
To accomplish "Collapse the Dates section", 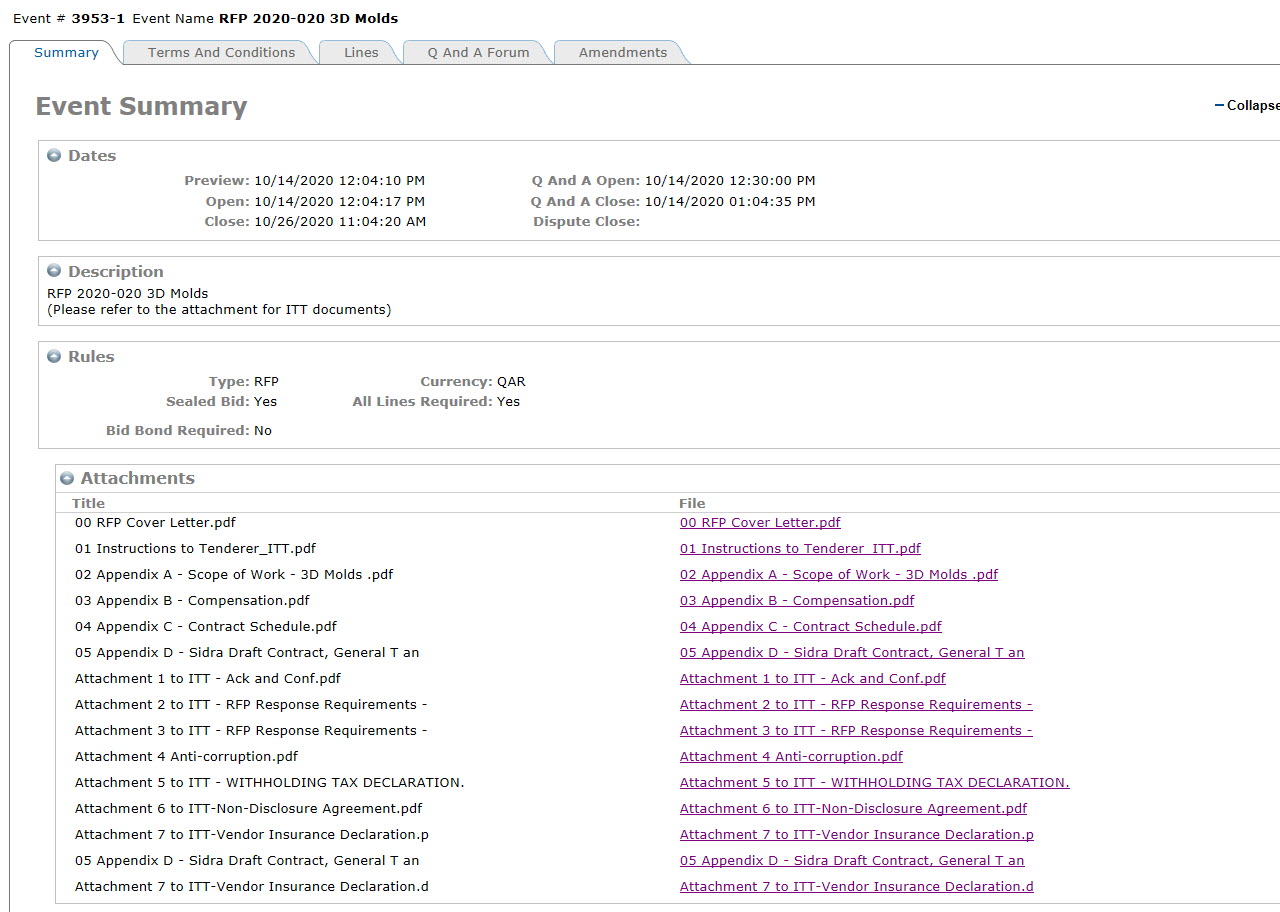I will tap(54, 156).
